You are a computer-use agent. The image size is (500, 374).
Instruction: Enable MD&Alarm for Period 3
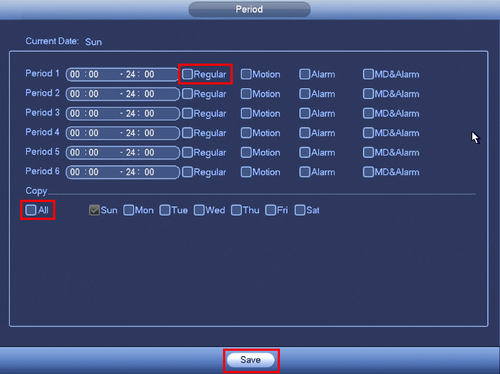pyautogui.click(x=368, y=113)
